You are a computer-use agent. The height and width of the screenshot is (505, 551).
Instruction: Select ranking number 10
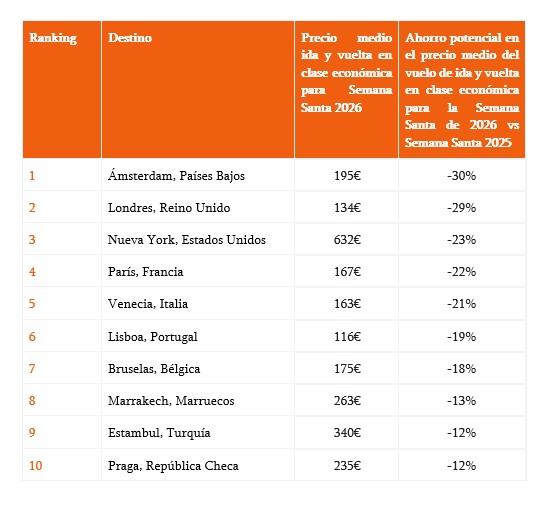point(35,466)
